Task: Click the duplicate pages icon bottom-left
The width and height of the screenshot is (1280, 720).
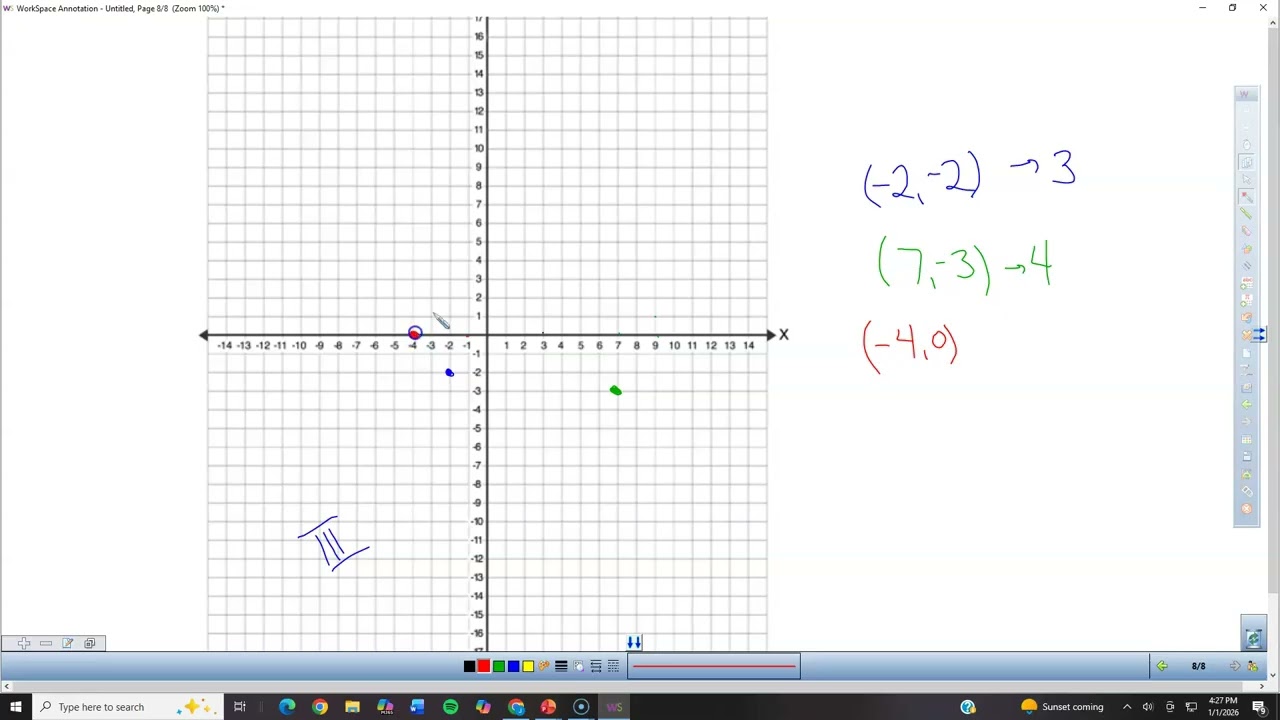Action: (90, 643)
